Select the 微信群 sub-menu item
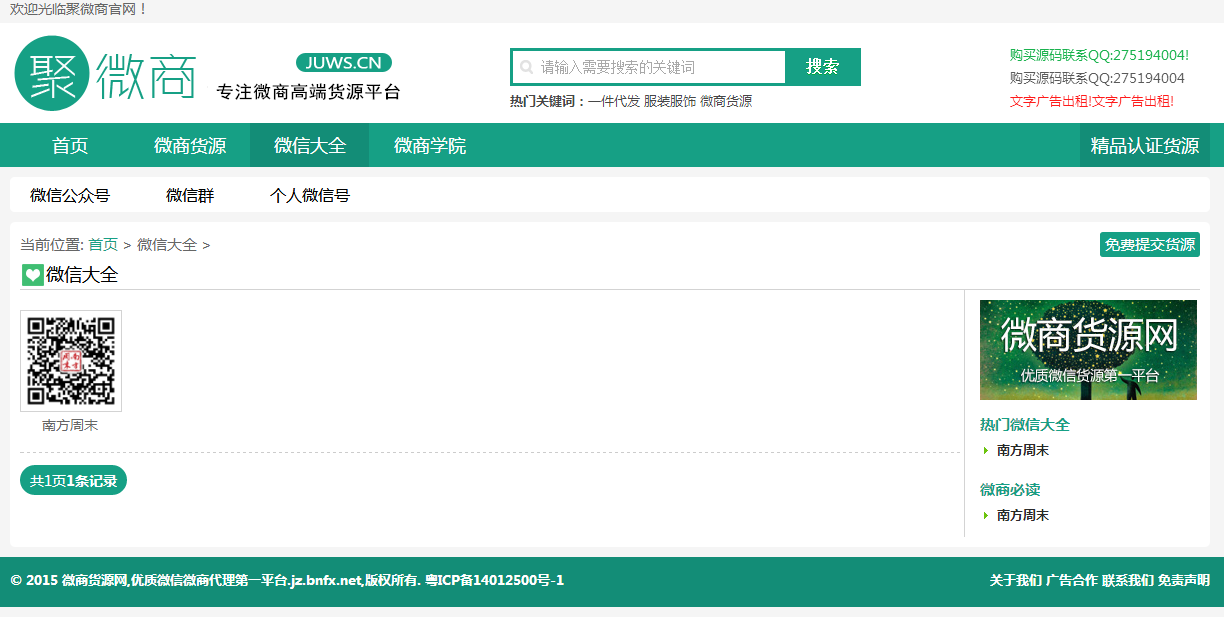Image resolution: width=1224 pixels, height=617 pixels. (x=190, y=196)
